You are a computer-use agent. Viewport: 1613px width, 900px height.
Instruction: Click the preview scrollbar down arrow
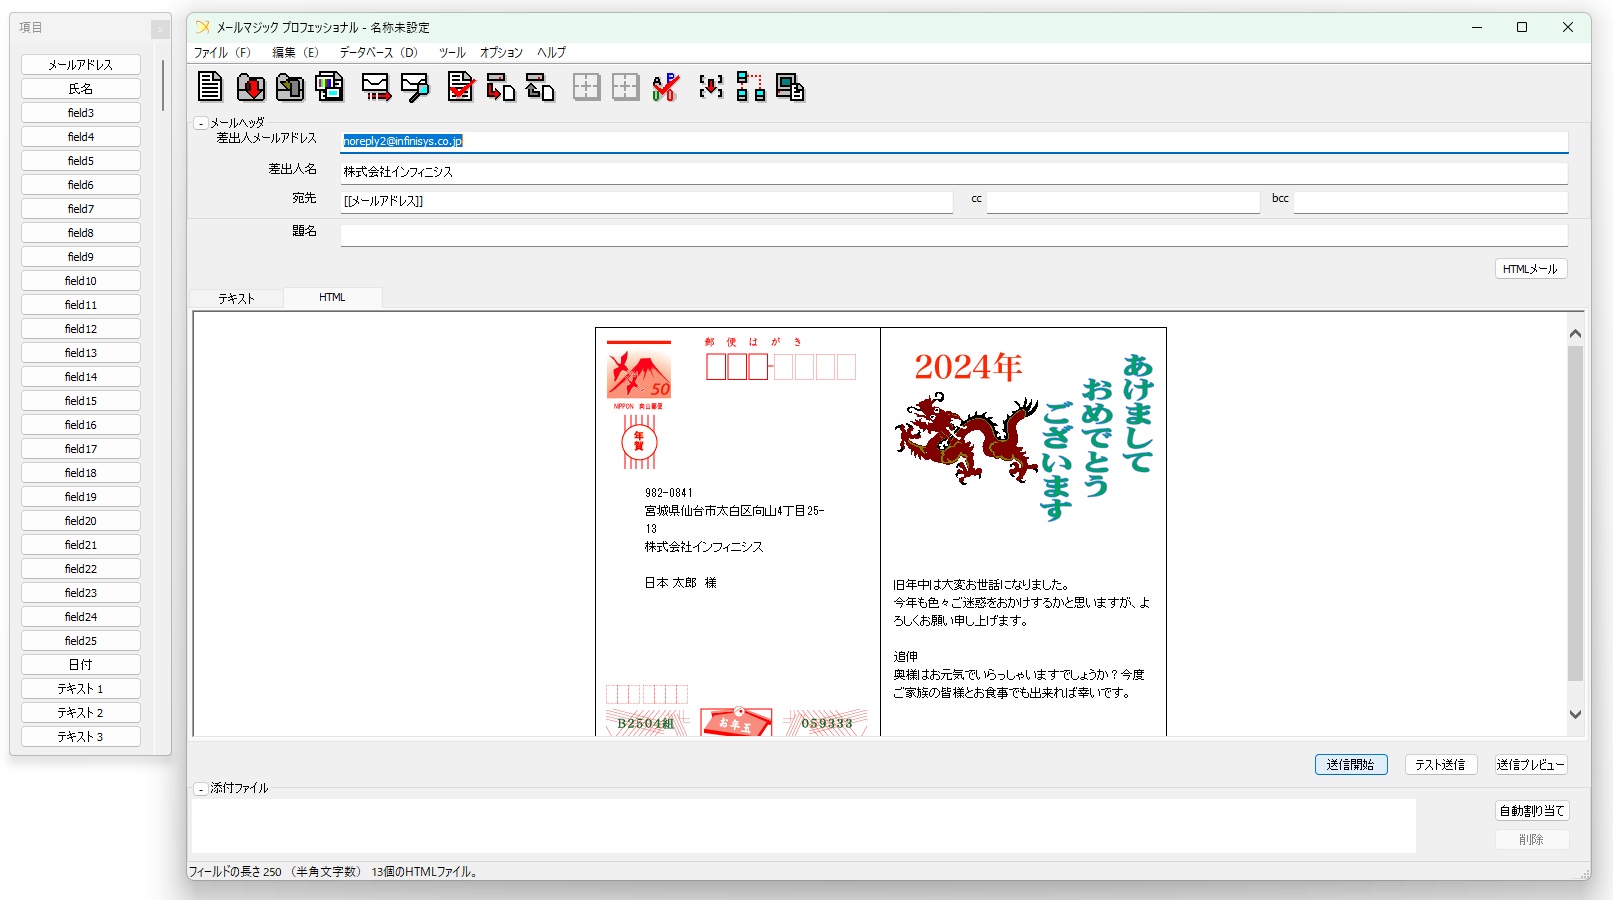1575,714
